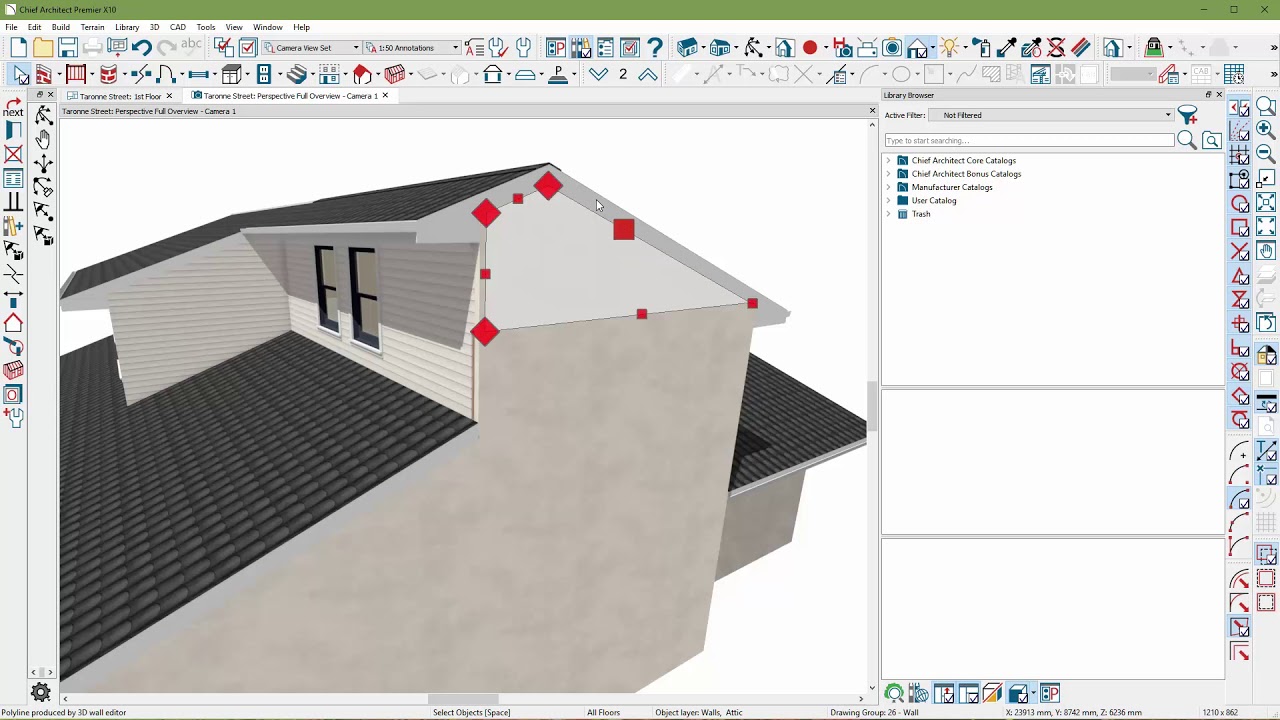This screenshot has width=1280, height=720.
Task: Open the Build menu
Action: (x=61, y=27)
